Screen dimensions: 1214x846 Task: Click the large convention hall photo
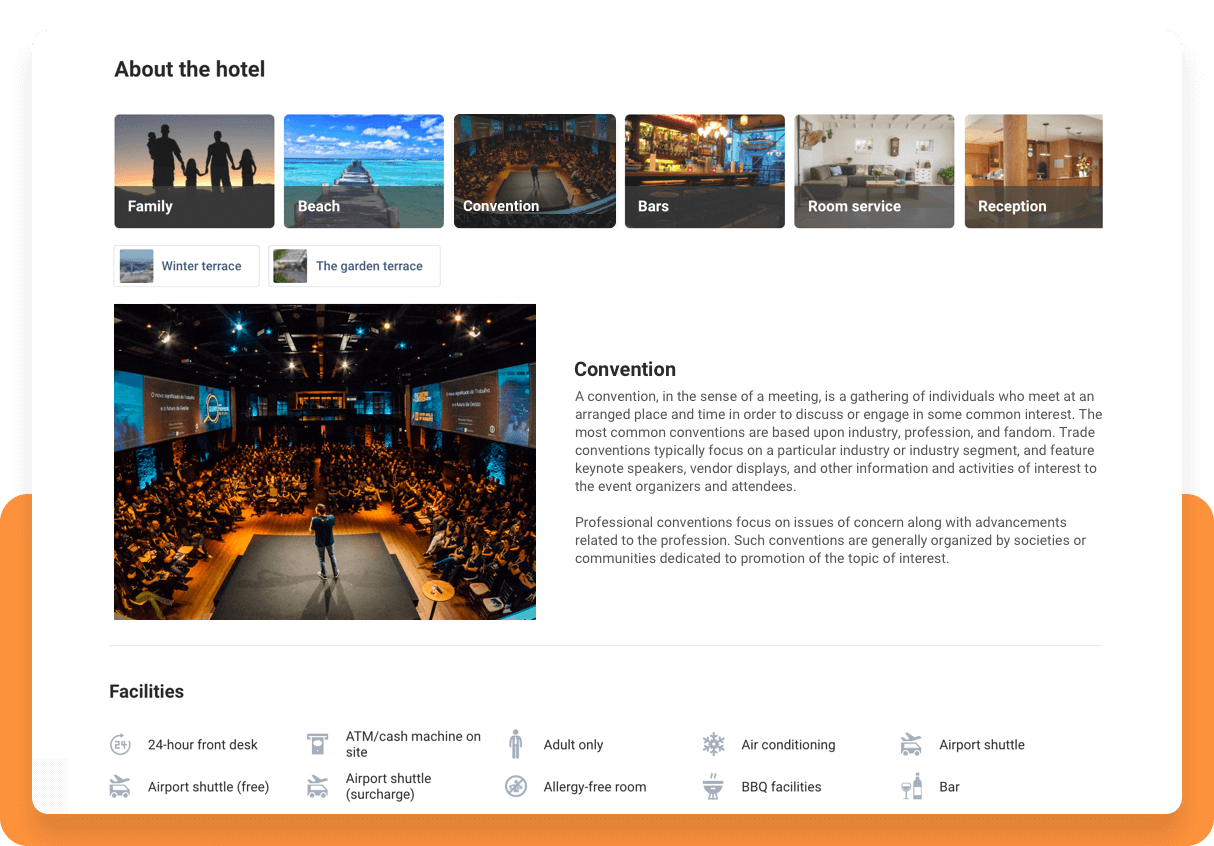pos(325,462)
